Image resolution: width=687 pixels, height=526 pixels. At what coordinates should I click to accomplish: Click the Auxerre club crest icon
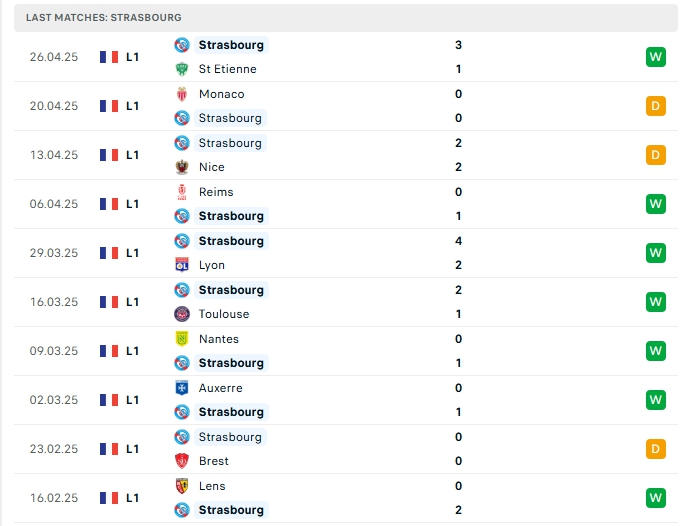tap(182, 388)
